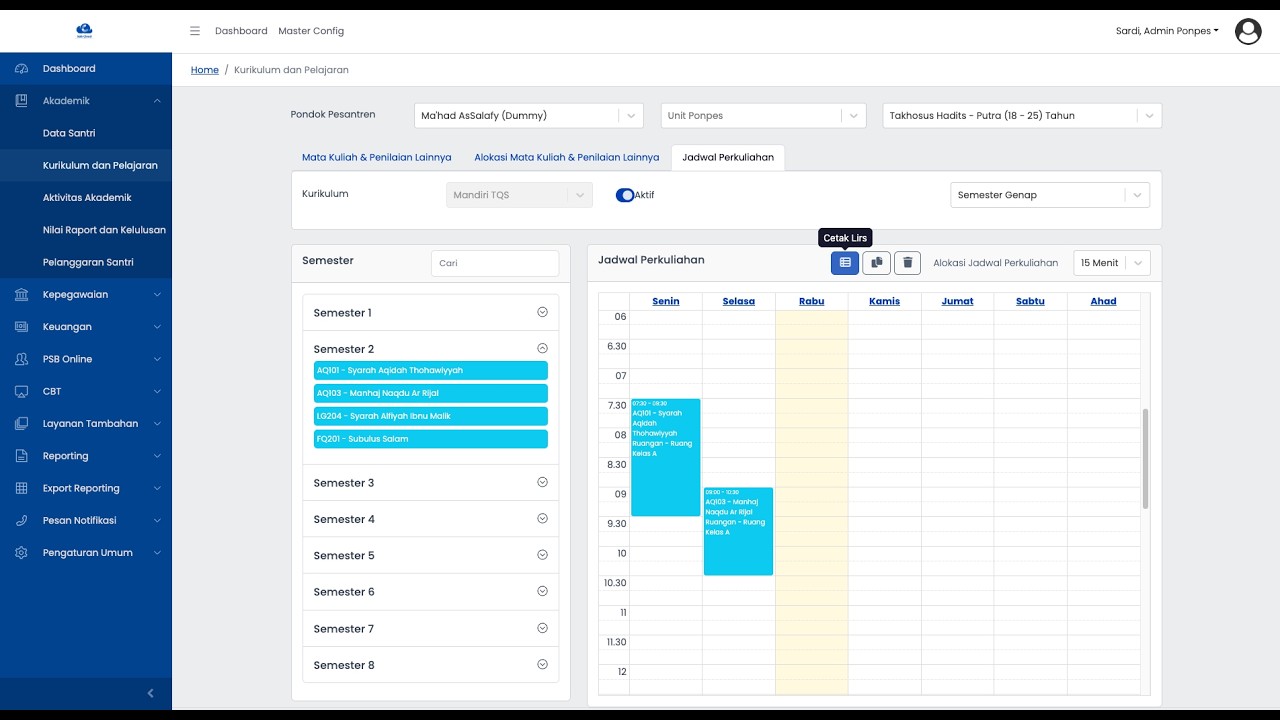Screen dimensions: 1280x720
Task: Click the Cari semester search field
Action: click(x=495, y=263)
